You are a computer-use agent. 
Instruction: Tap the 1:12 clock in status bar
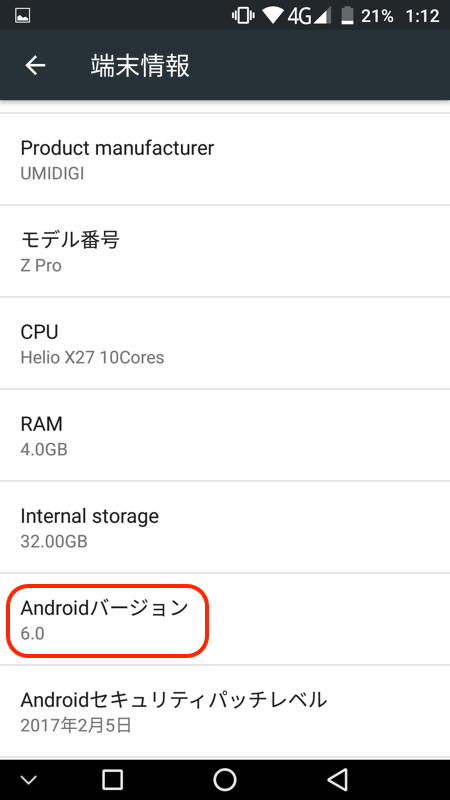[x=422, y=16]
